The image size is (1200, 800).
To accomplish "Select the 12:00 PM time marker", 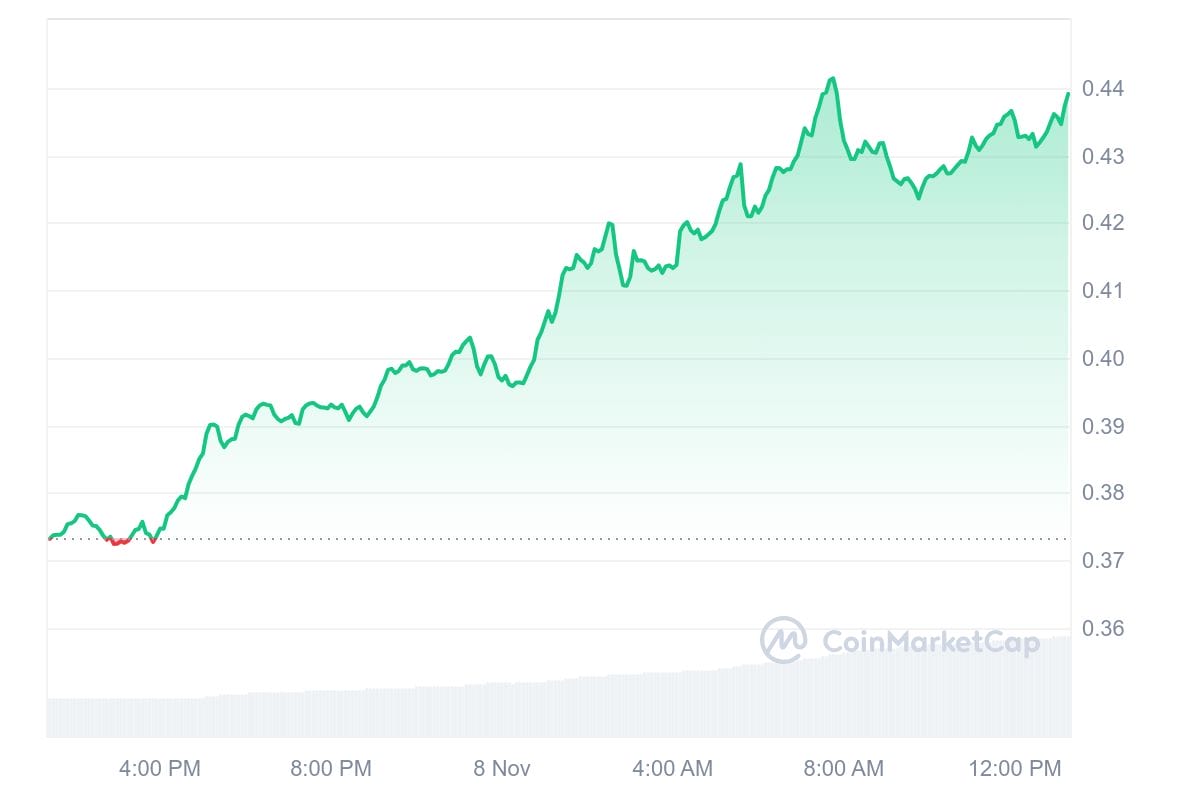I will coord(1014,768).
